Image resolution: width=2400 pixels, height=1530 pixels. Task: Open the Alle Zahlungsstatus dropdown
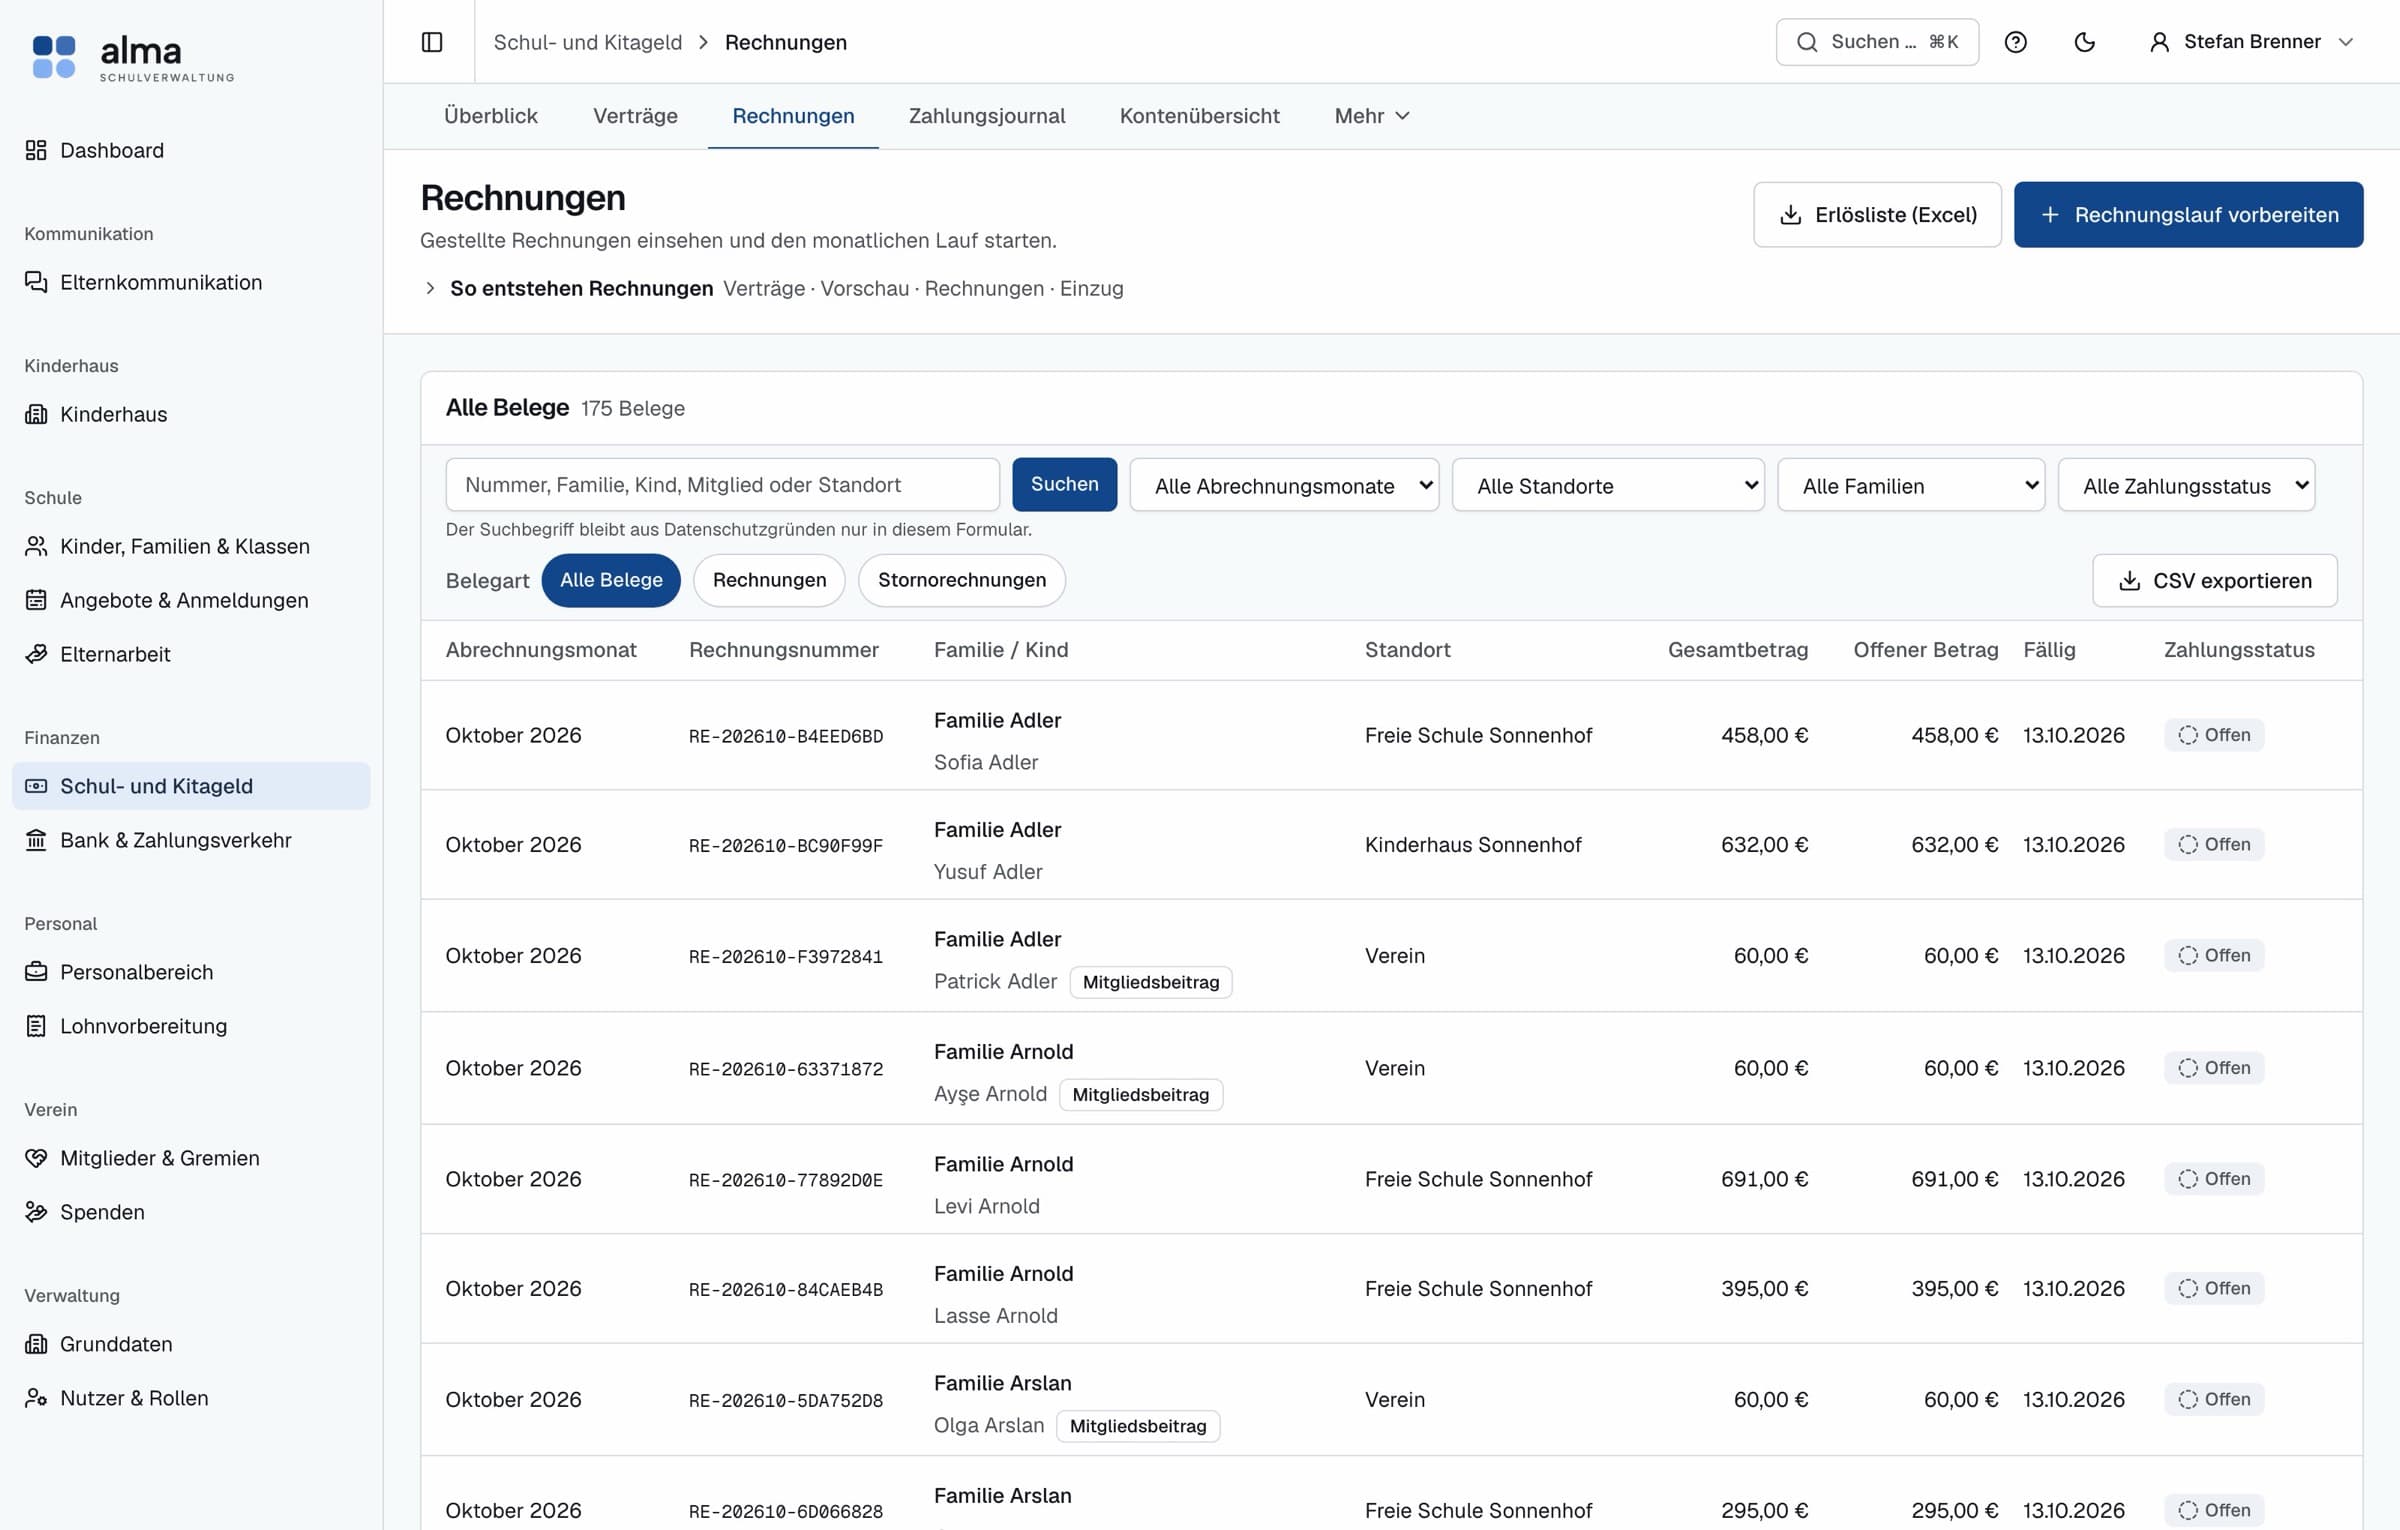[2187, 485]
